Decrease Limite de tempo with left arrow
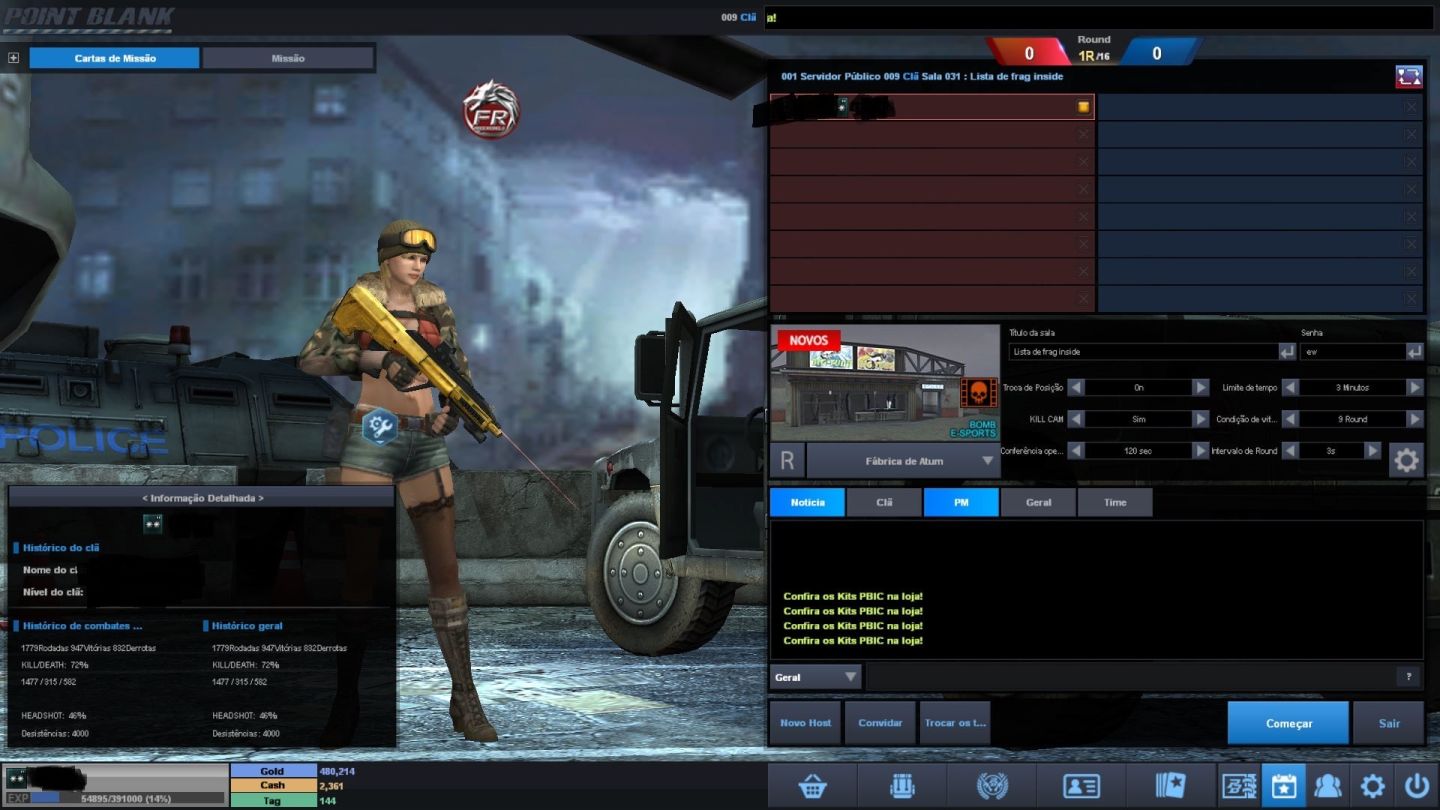 pos(1291,387)
